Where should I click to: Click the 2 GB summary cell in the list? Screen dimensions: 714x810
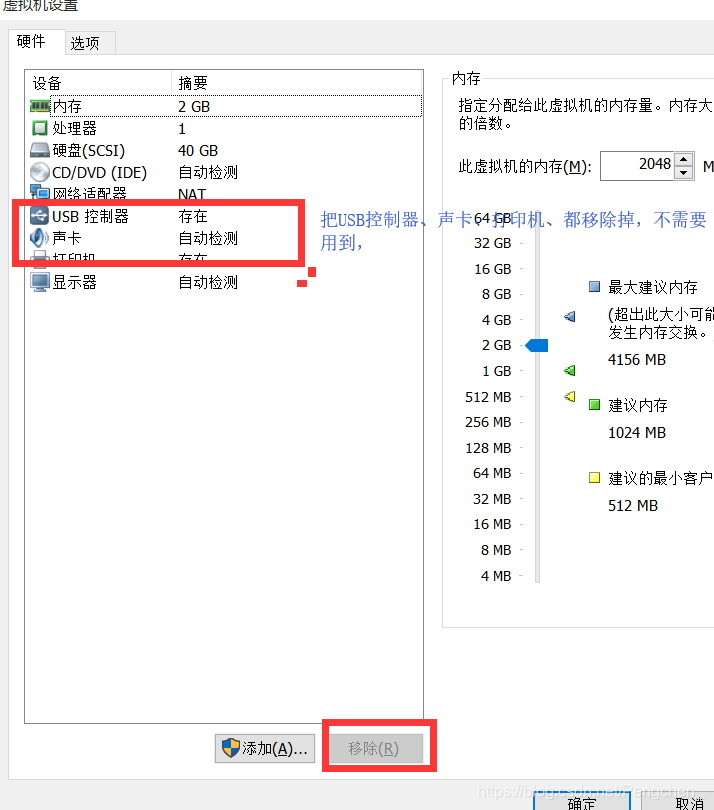[x=194, y=106]
